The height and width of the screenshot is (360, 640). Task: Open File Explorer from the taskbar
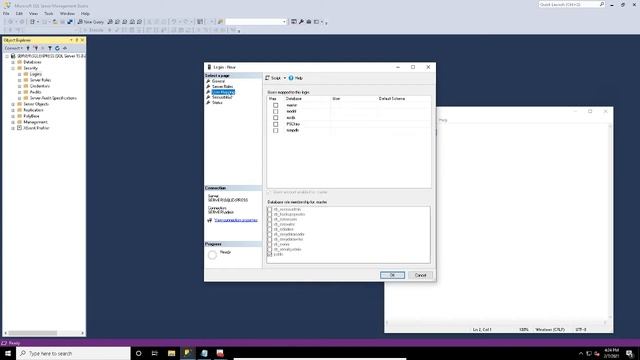pos(171,353)
